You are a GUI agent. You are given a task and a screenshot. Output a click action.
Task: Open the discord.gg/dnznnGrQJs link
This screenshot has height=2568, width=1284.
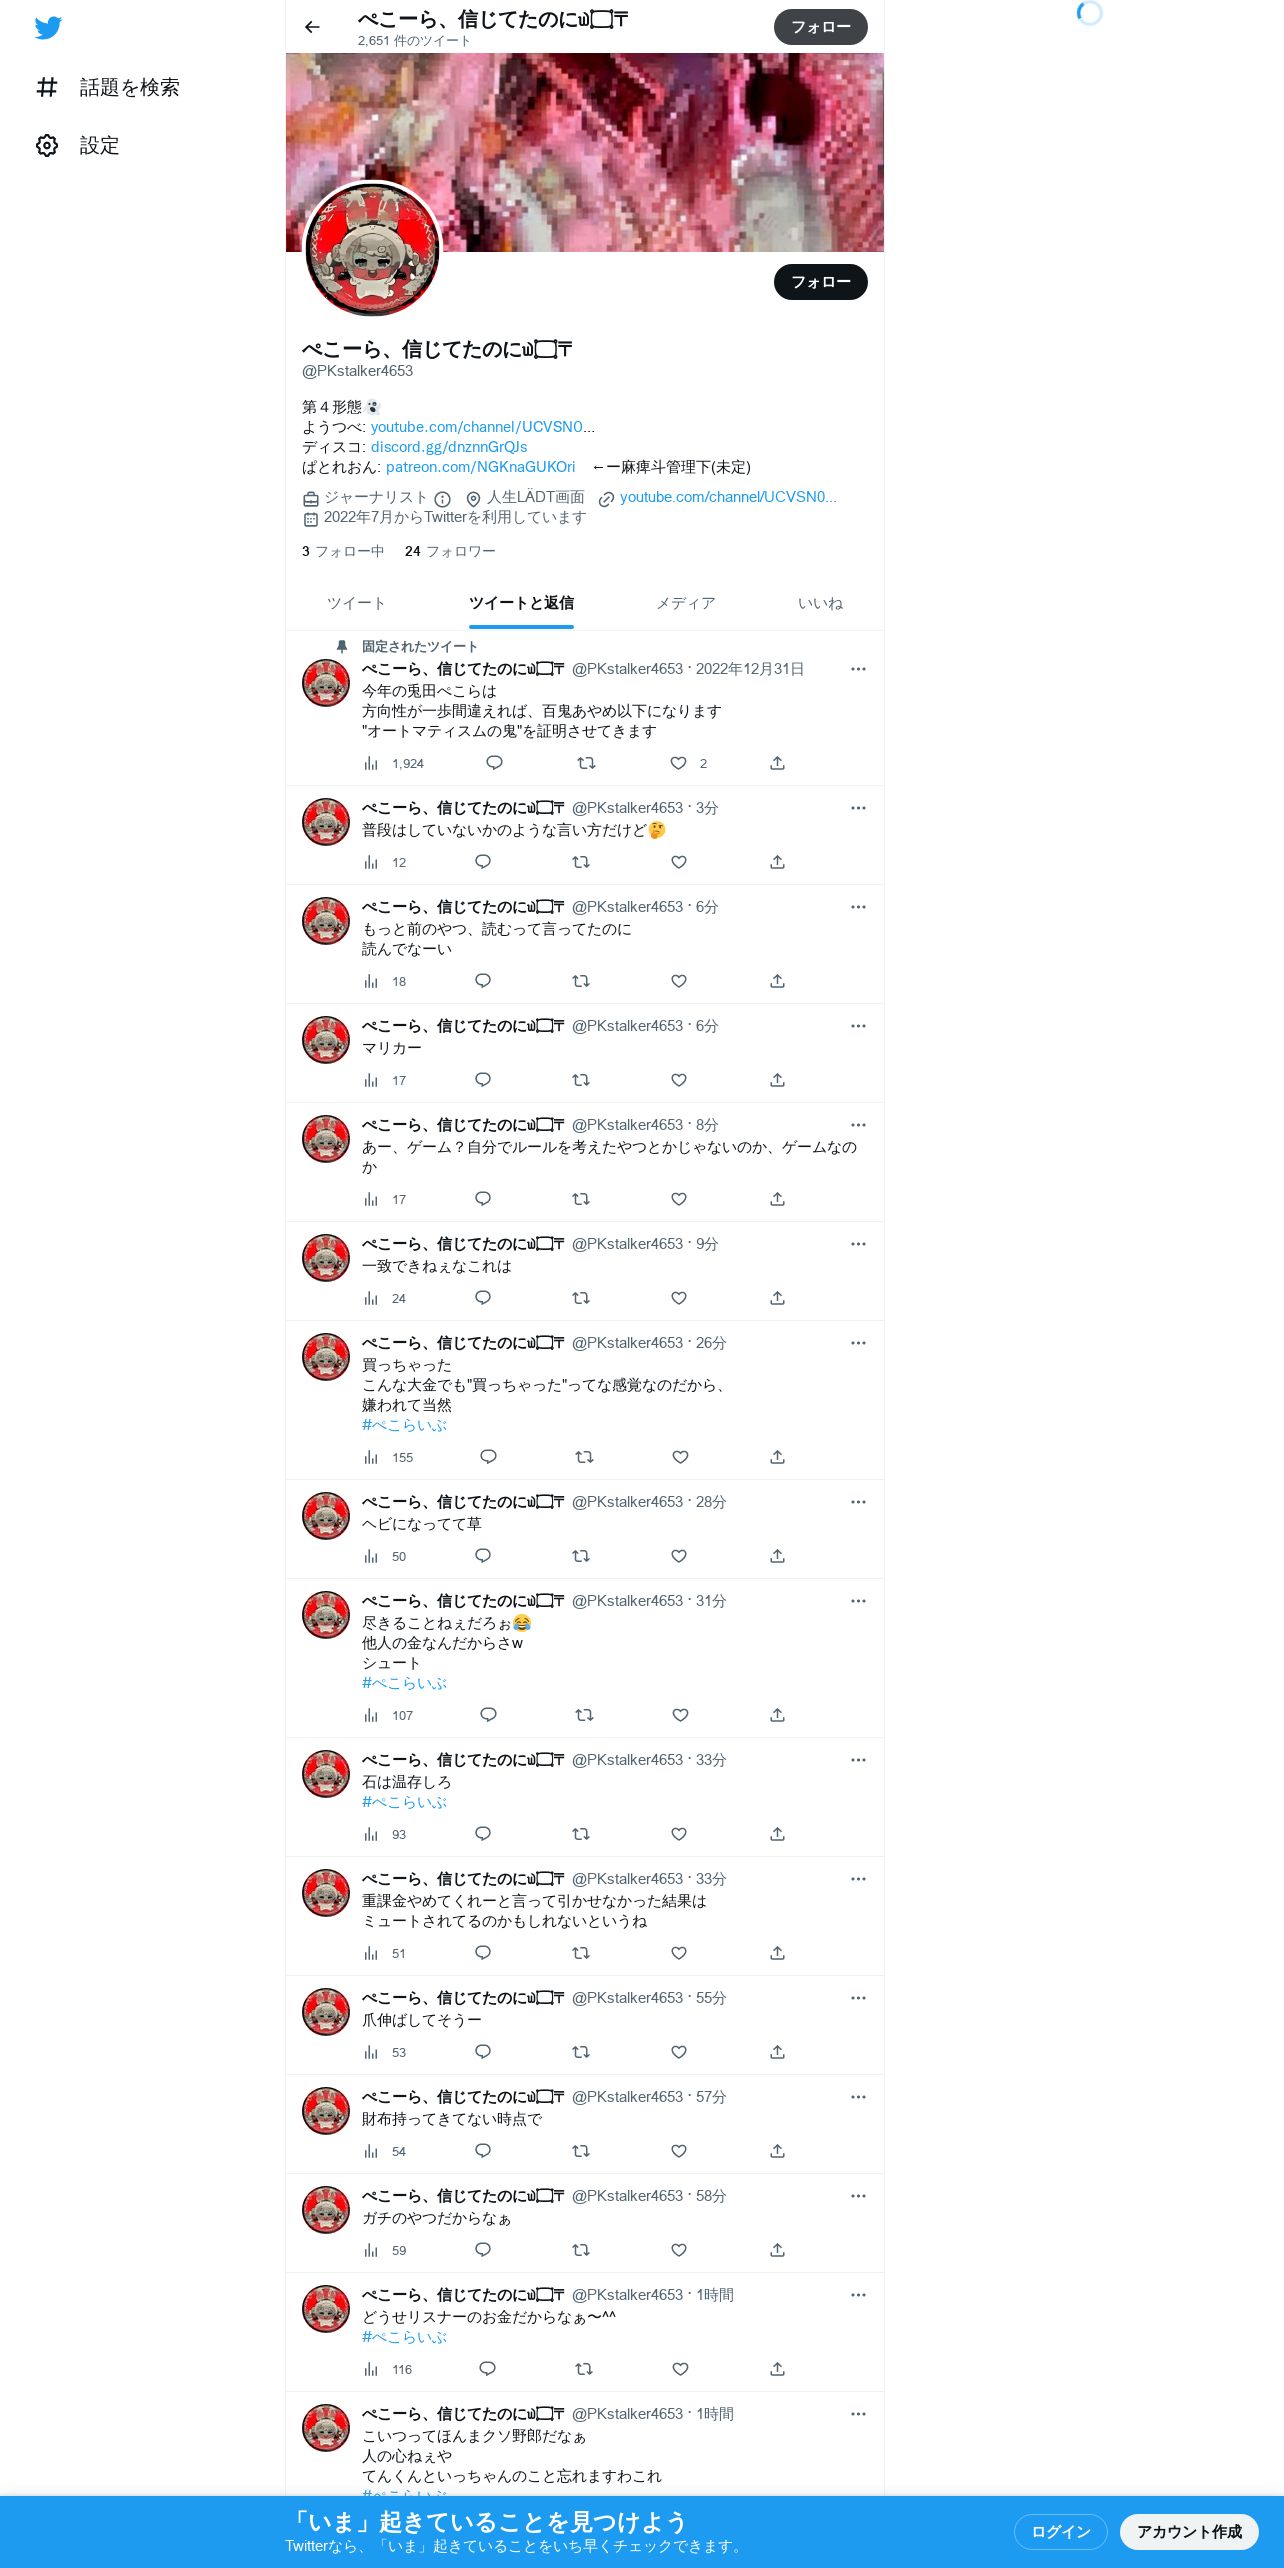(x=449, y=447)
